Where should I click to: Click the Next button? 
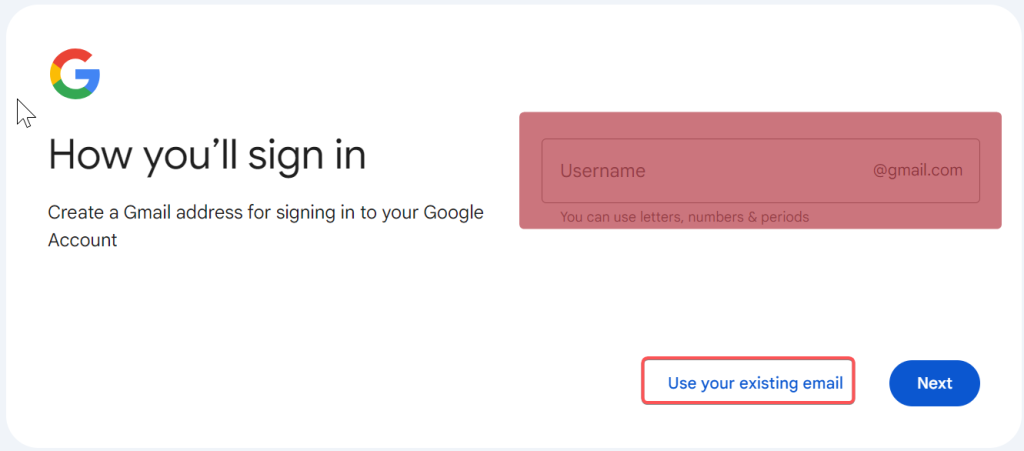tap(934, 383)
